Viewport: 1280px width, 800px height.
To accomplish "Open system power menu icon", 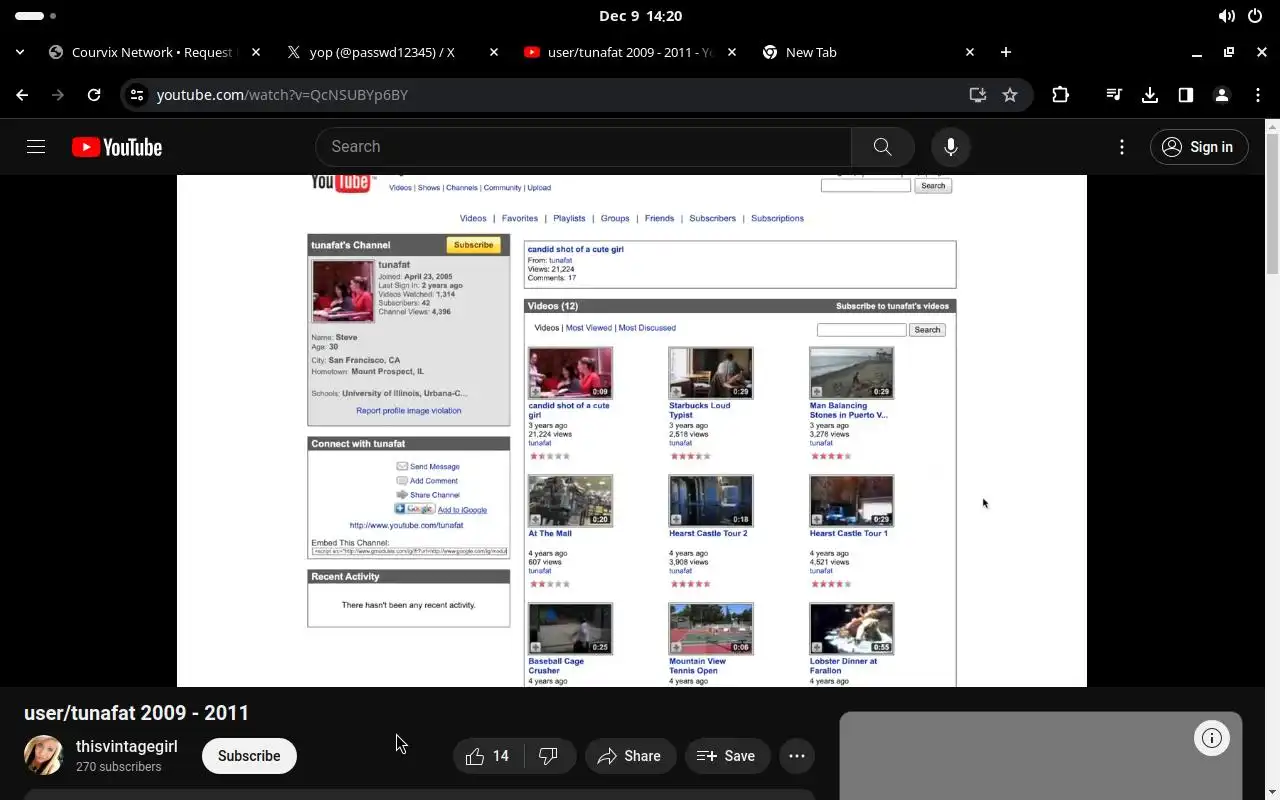I will [x=1256, y=16].
